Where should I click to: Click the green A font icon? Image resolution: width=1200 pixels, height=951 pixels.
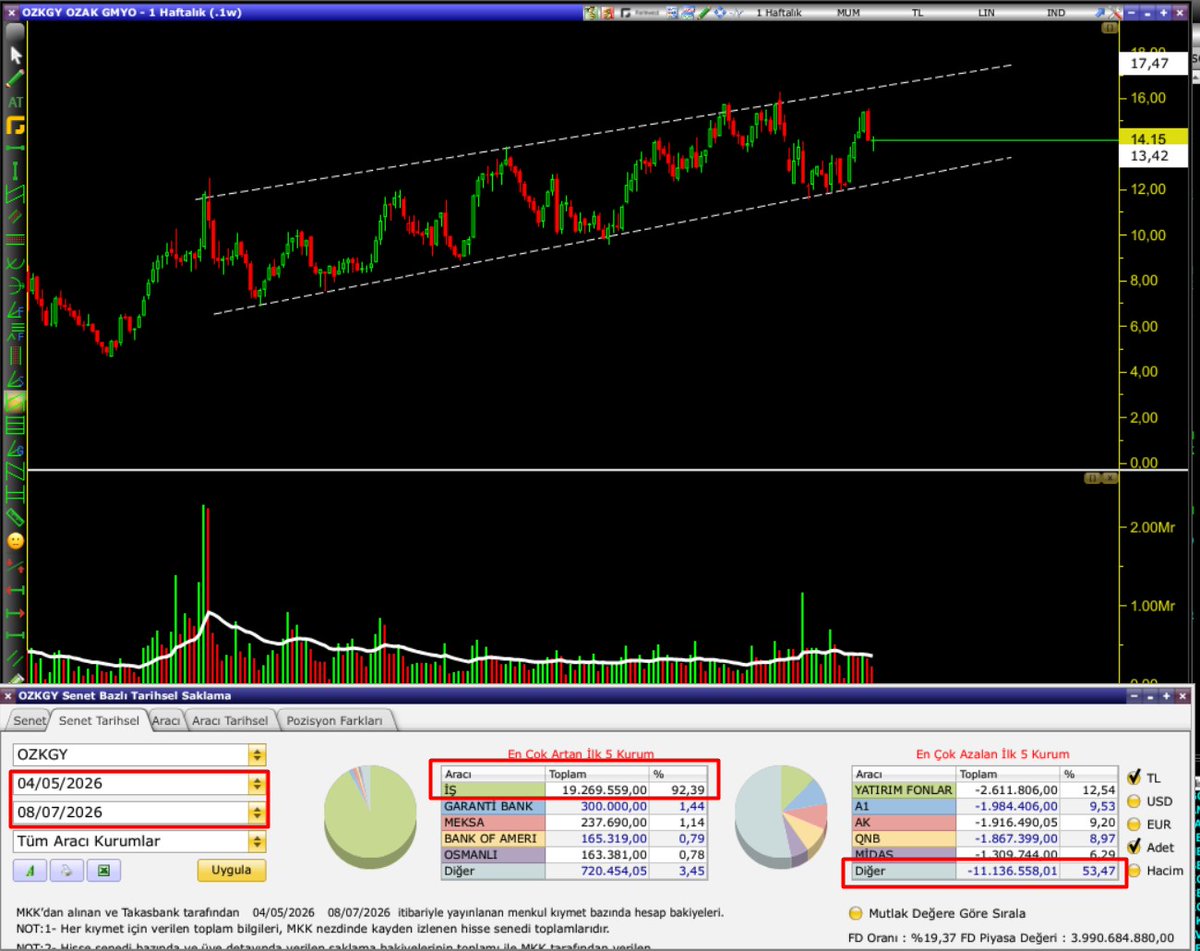tap(30, 870)
